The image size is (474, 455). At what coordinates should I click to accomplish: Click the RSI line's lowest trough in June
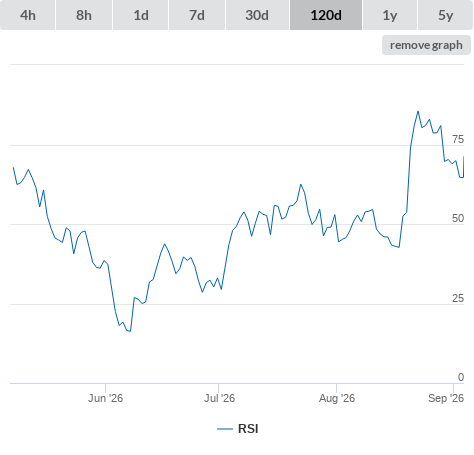[130, 331]
